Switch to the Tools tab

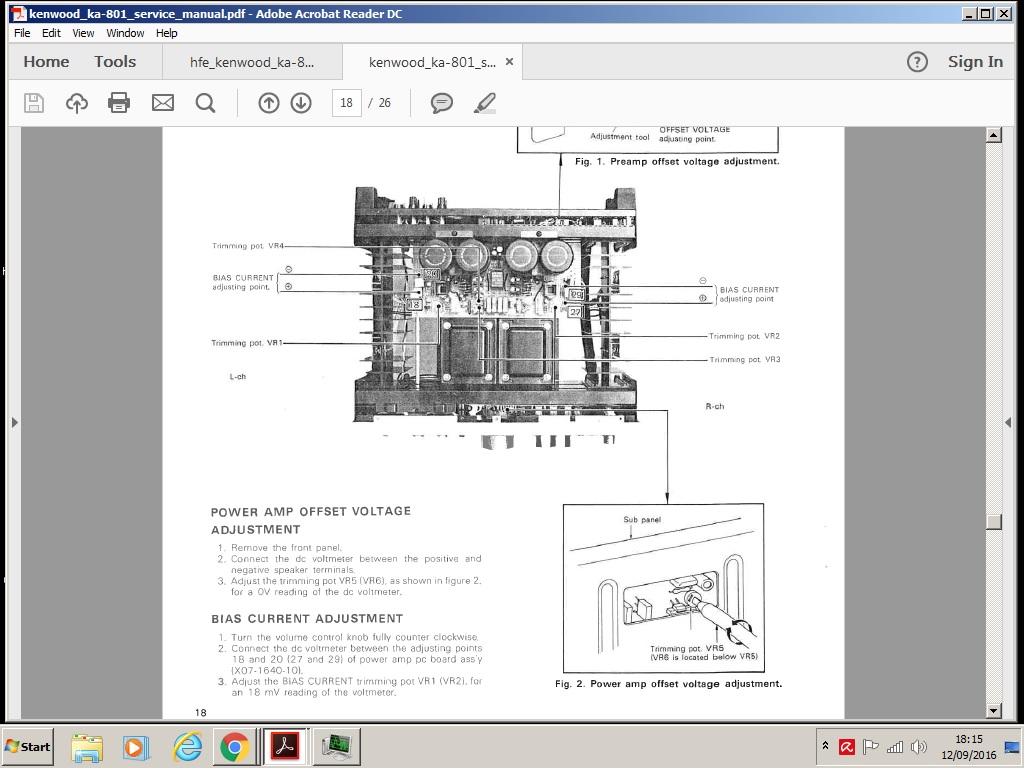[x=115, y=61]
